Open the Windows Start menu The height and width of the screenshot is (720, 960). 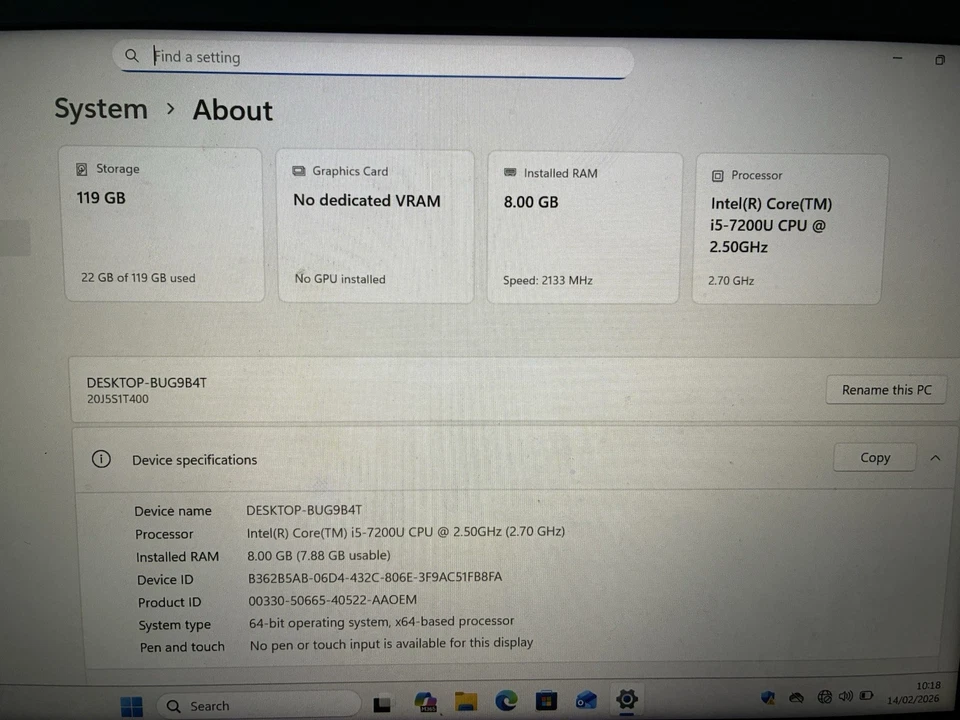pyautogui.click(x=132, y=706)
